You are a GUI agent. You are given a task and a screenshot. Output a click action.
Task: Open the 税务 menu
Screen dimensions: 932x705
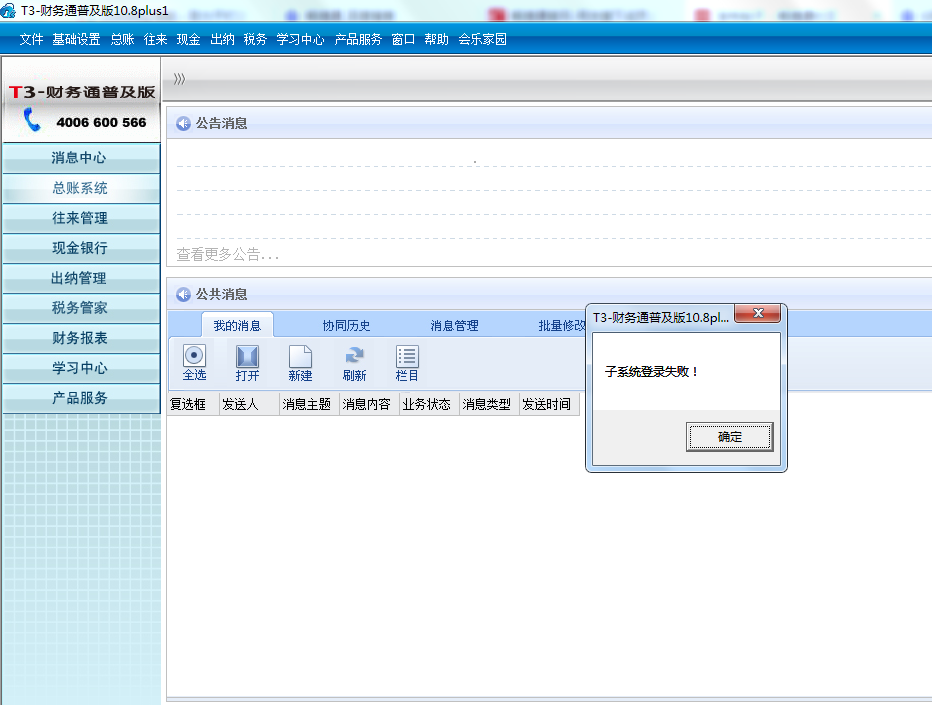pos(255,39)
